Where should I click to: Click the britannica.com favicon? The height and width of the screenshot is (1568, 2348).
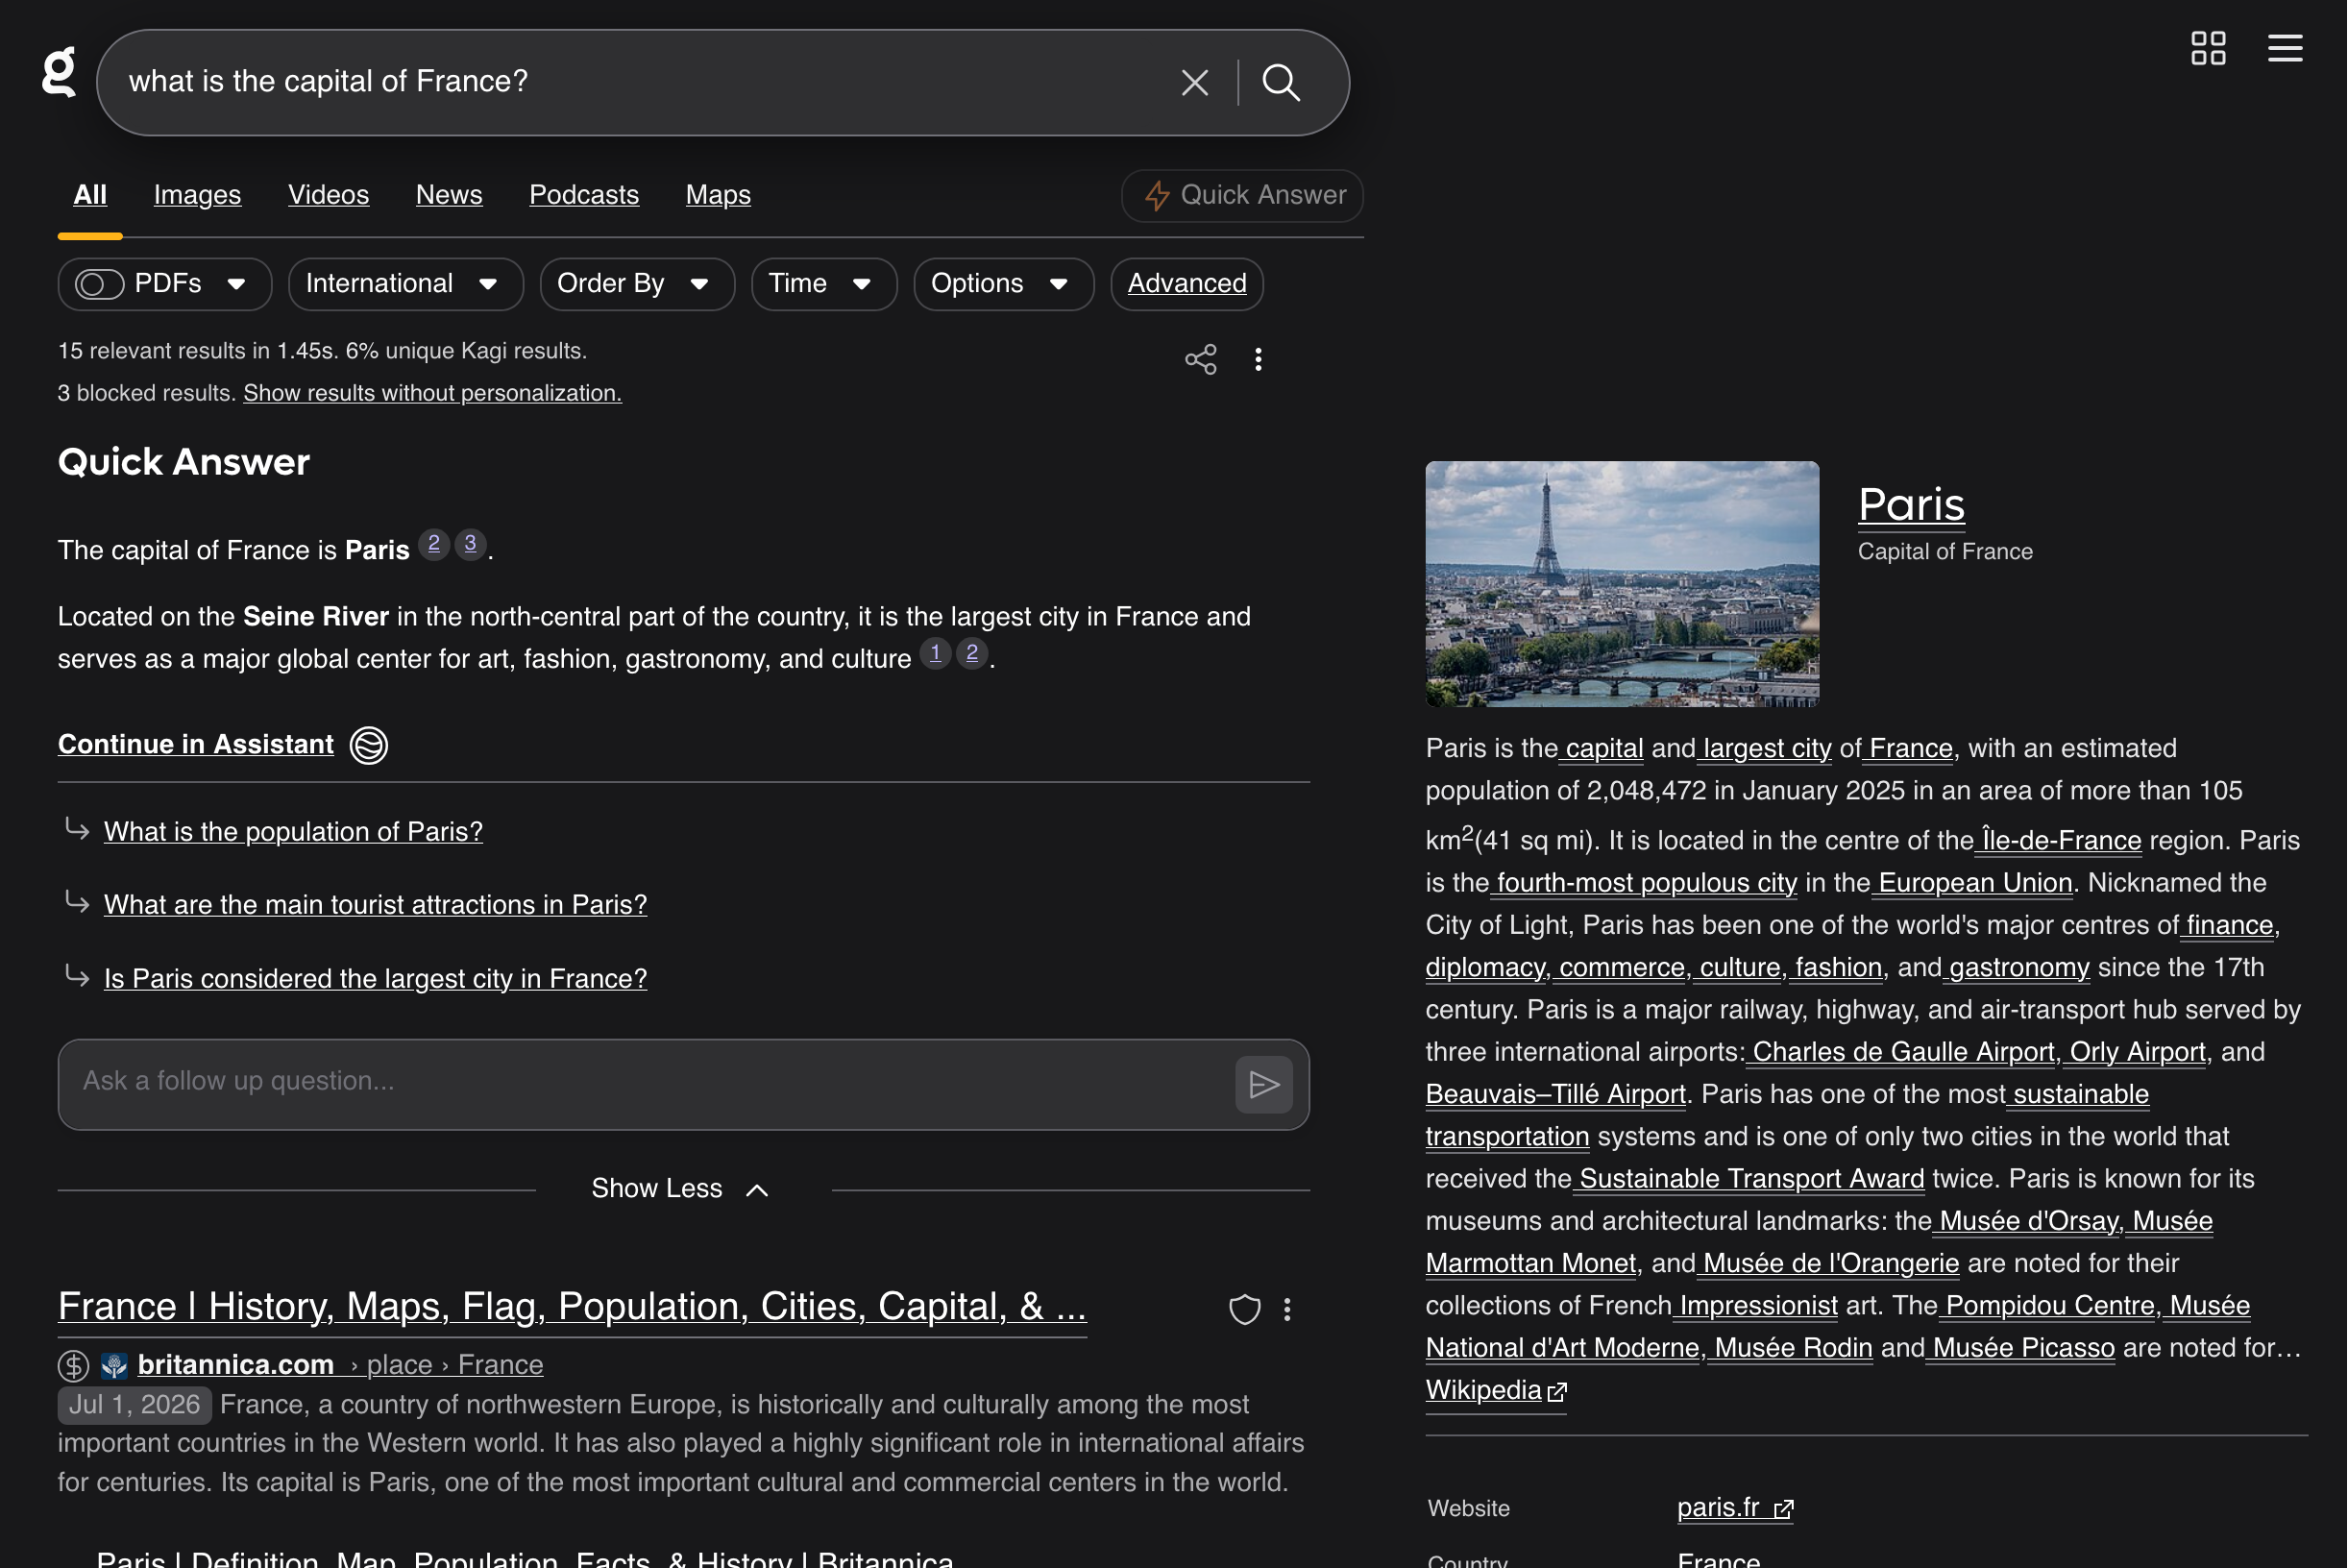pos(114,1365)
